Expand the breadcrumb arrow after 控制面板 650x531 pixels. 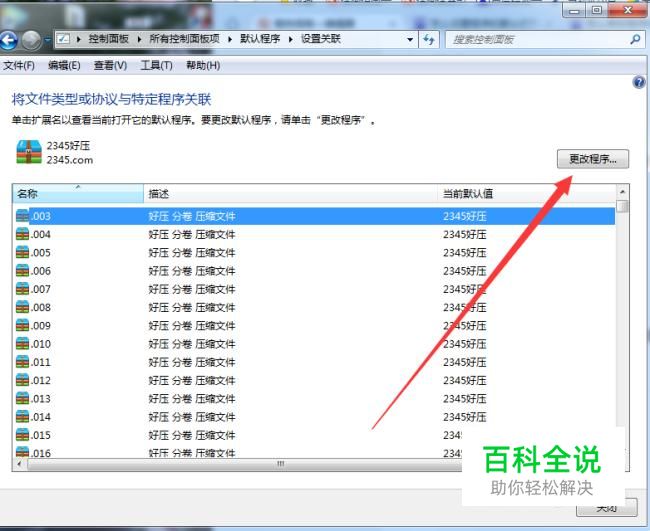click(x=139, y=39)
